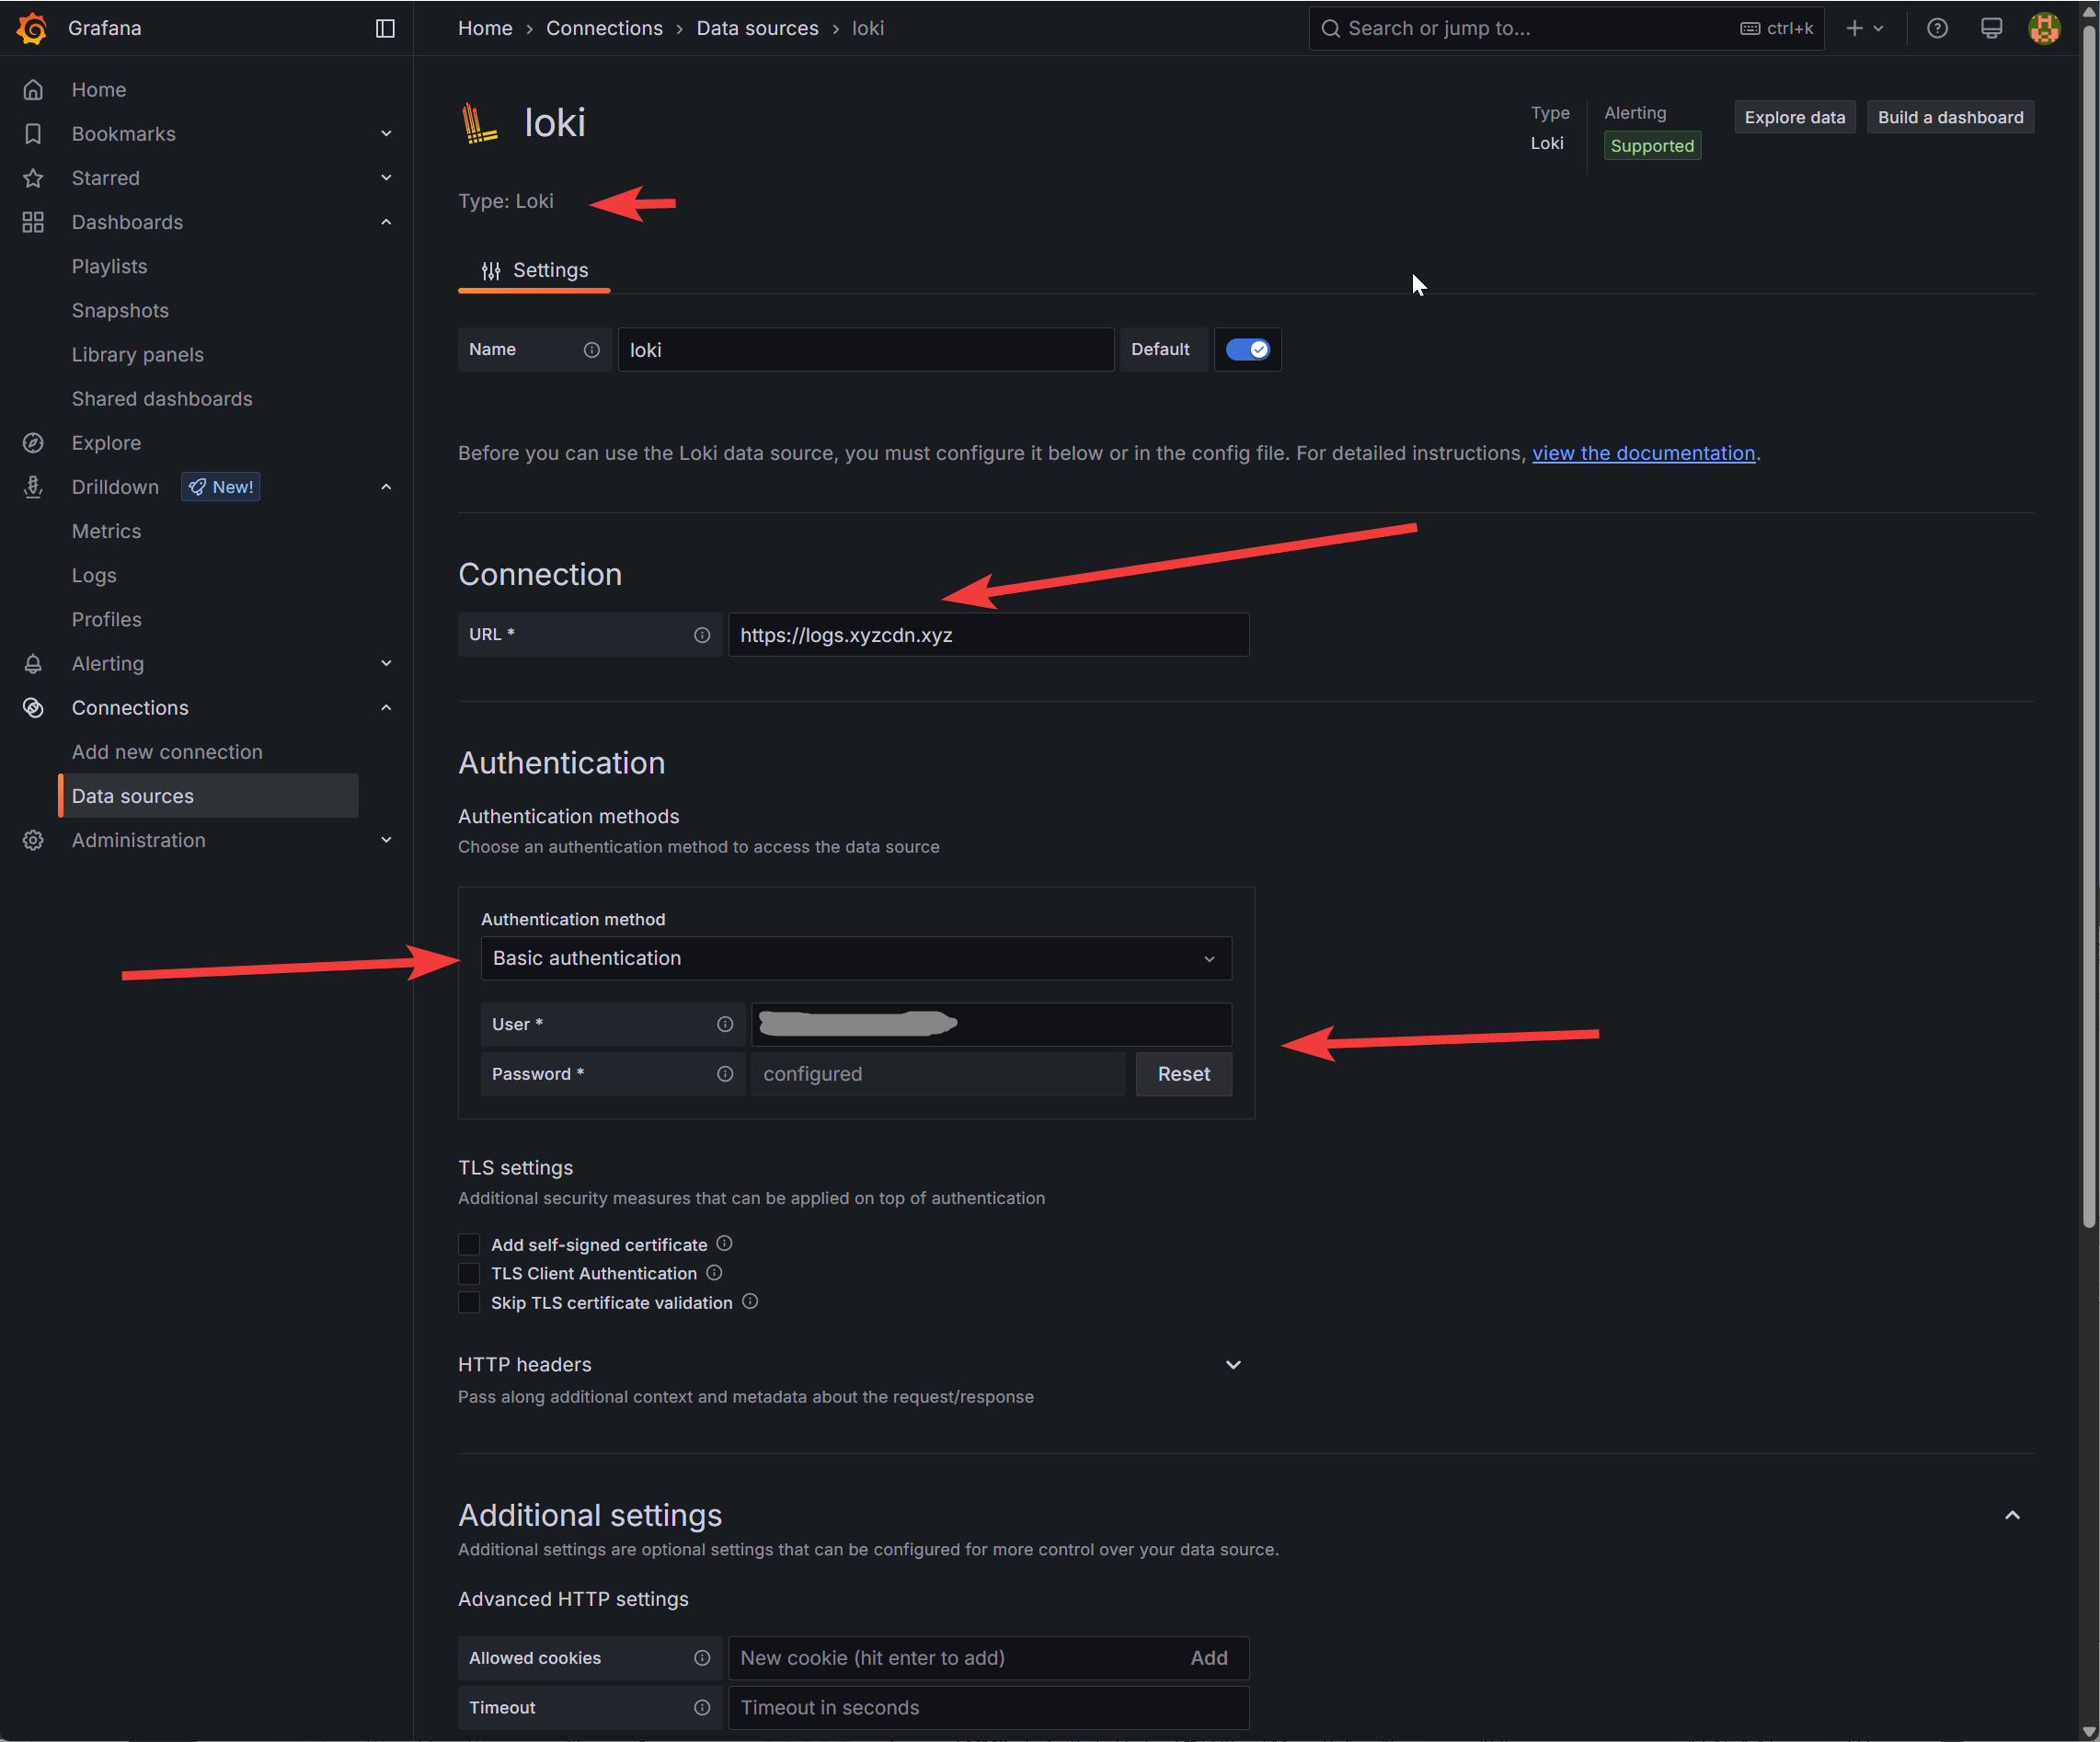The image size is (2100, 1742).
Task: Click the Timeout info icon
Action: coord(702,1708)
